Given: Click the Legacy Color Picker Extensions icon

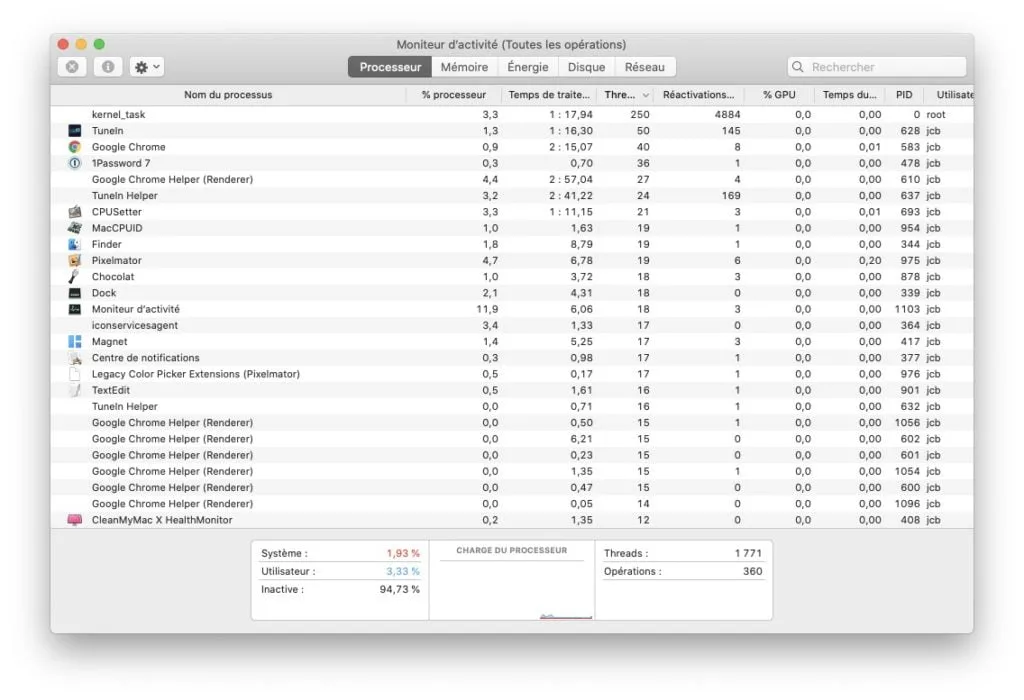Looking at the screenshot, I should (74, 374).
